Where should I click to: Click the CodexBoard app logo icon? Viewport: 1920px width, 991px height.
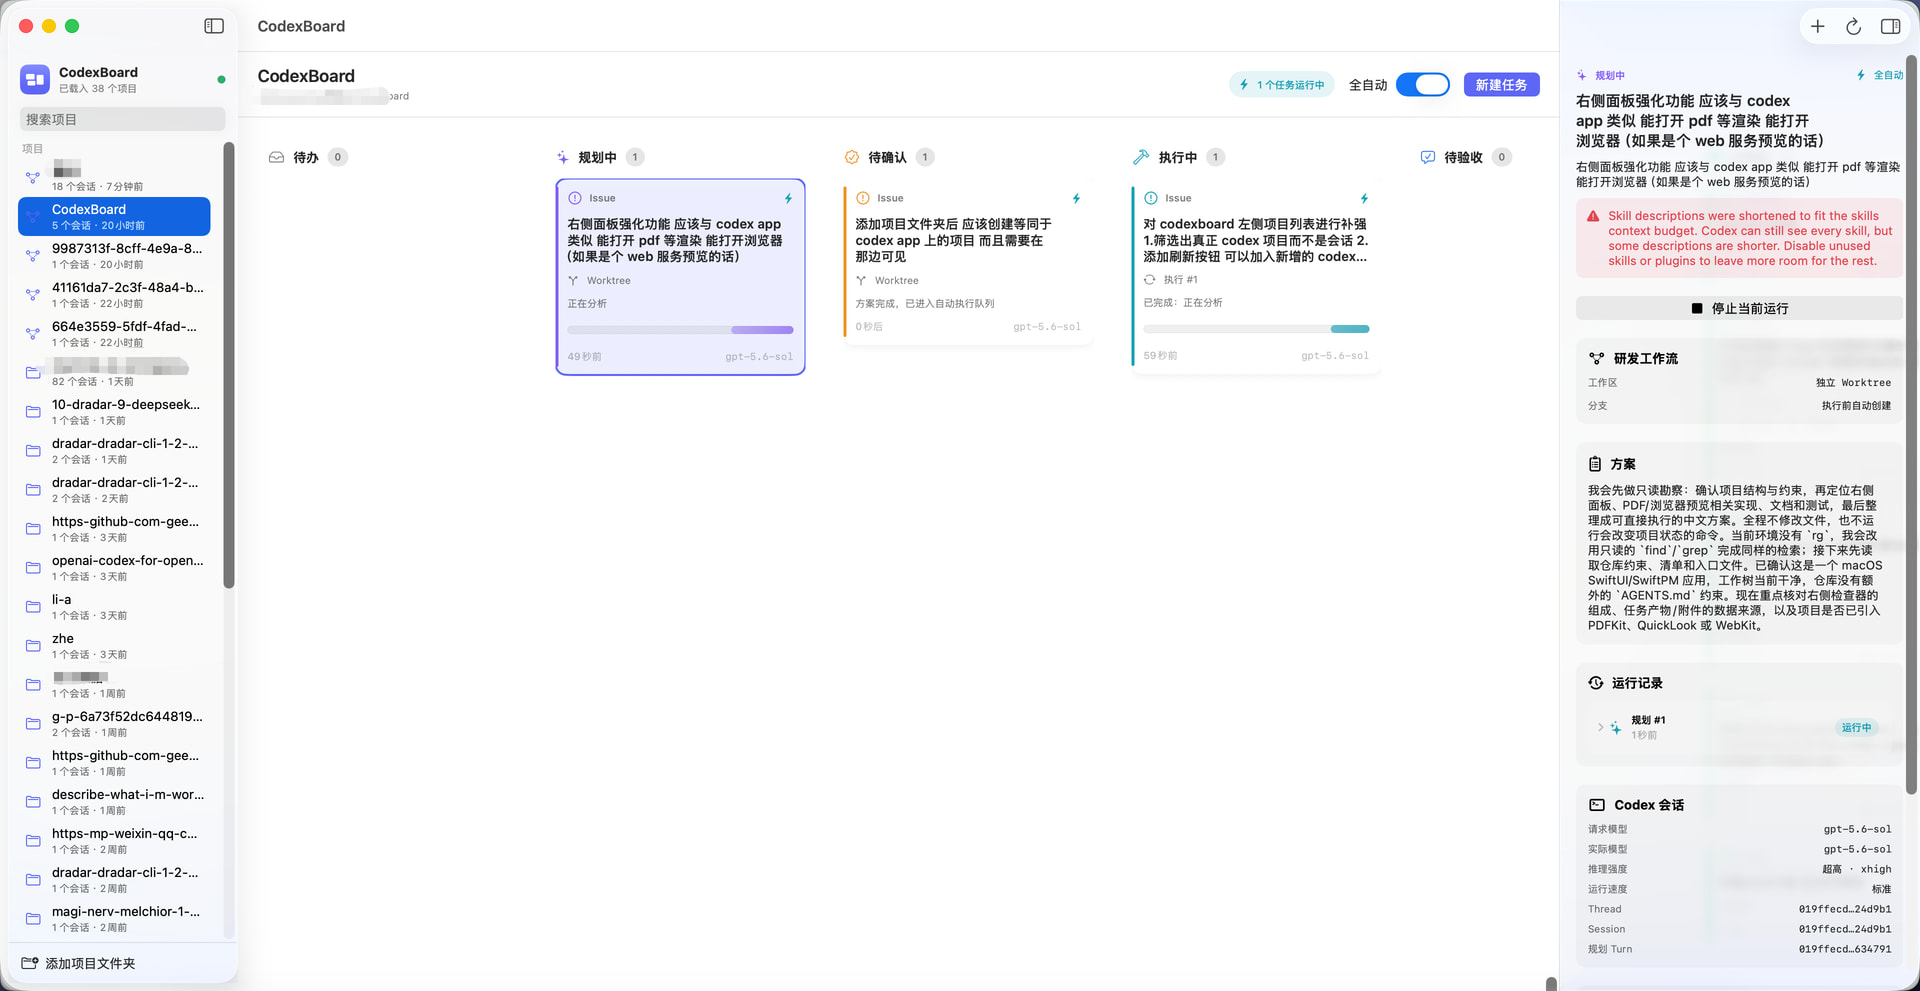point(35,79)
